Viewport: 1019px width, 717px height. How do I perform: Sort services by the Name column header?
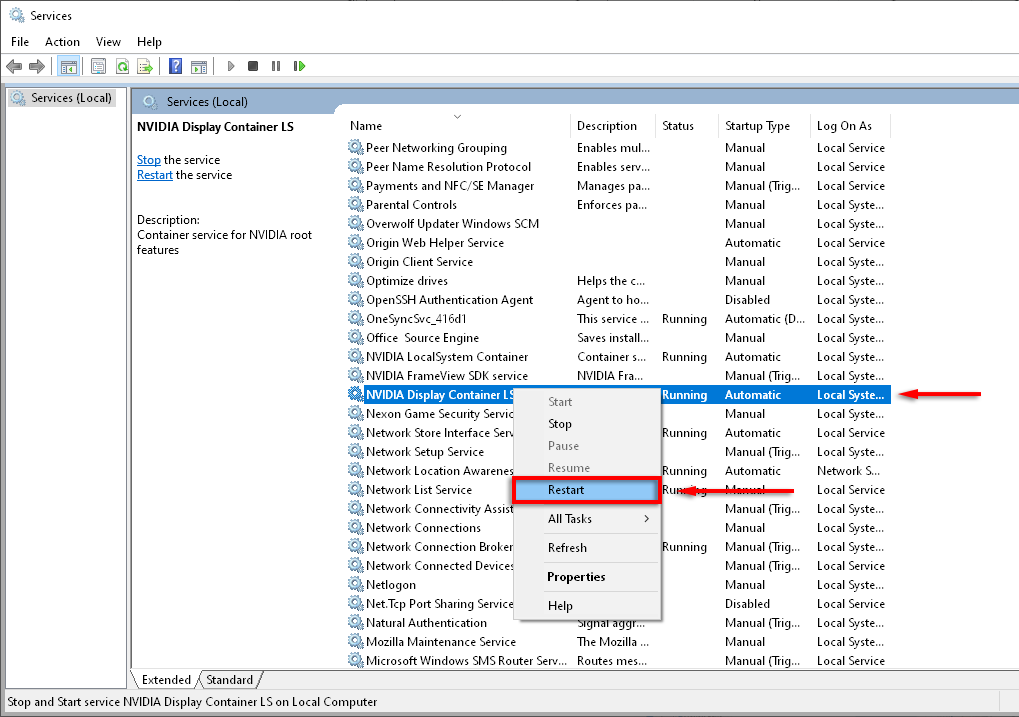(366, 126)
